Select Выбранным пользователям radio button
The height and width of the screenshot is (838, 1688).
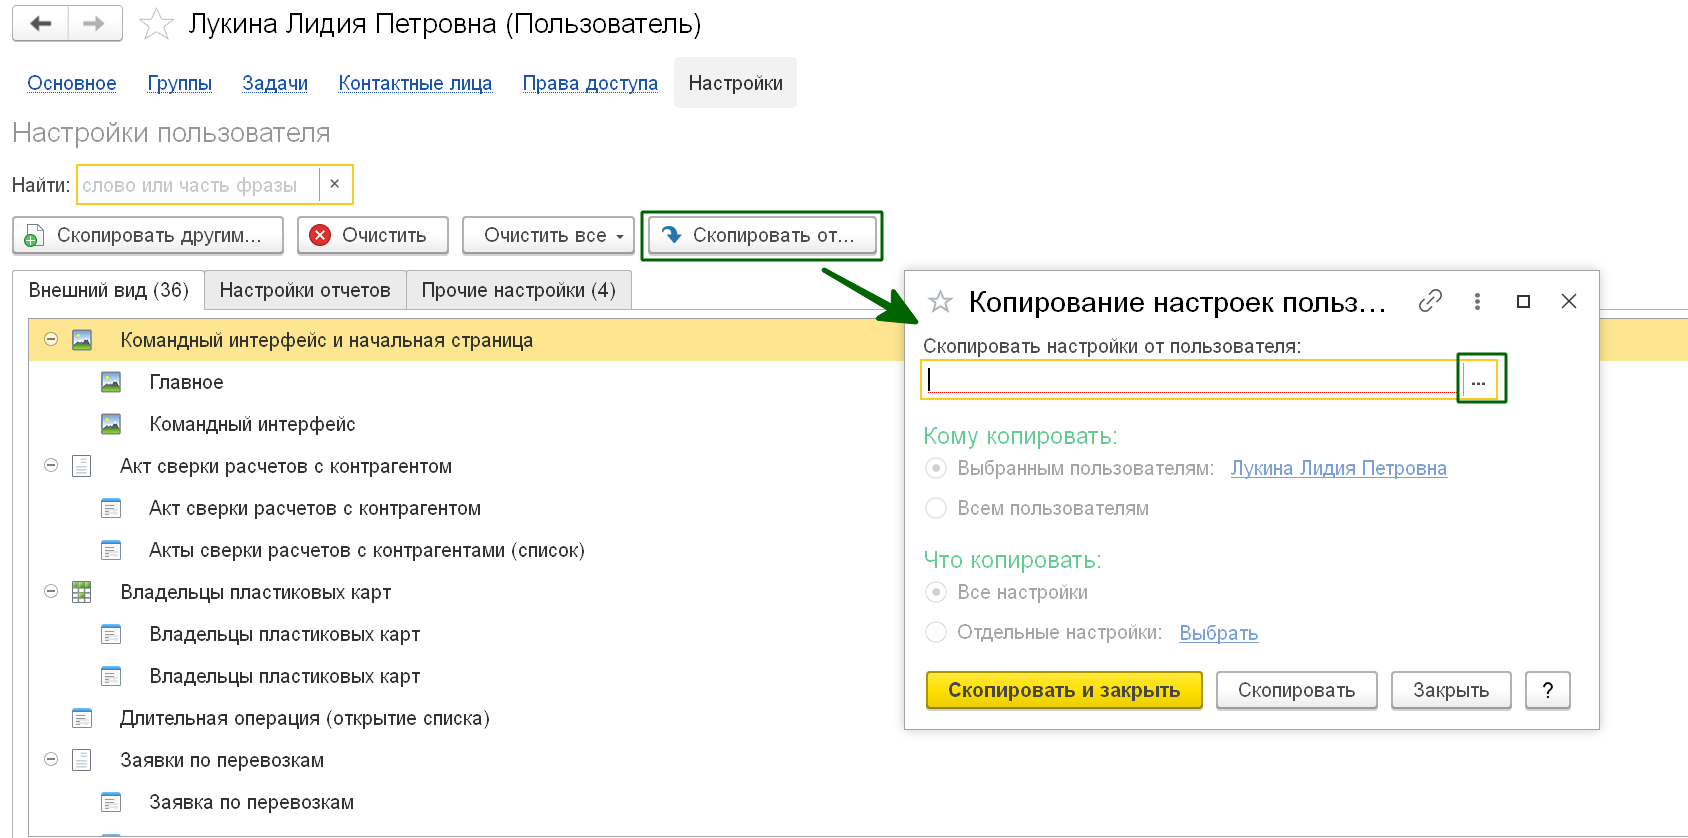pos(936,468)
